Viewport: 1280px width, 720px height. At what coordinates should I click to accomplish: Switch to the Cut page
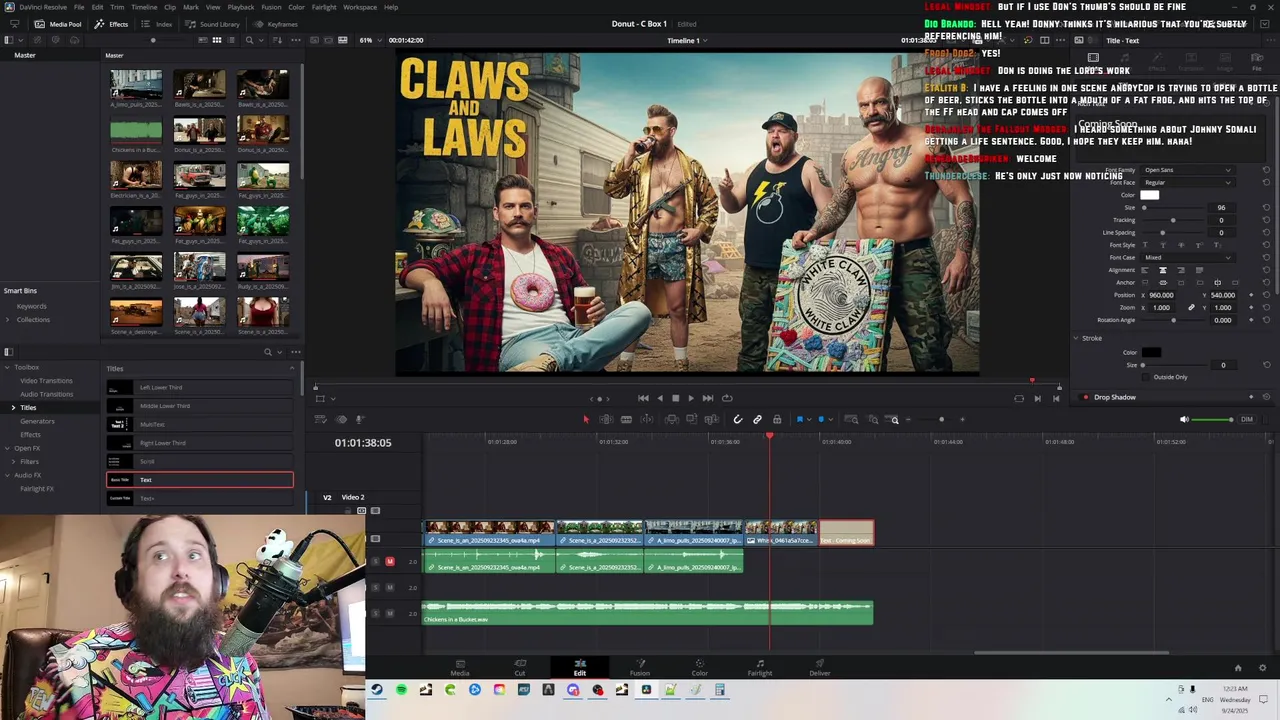pos(520,667)
